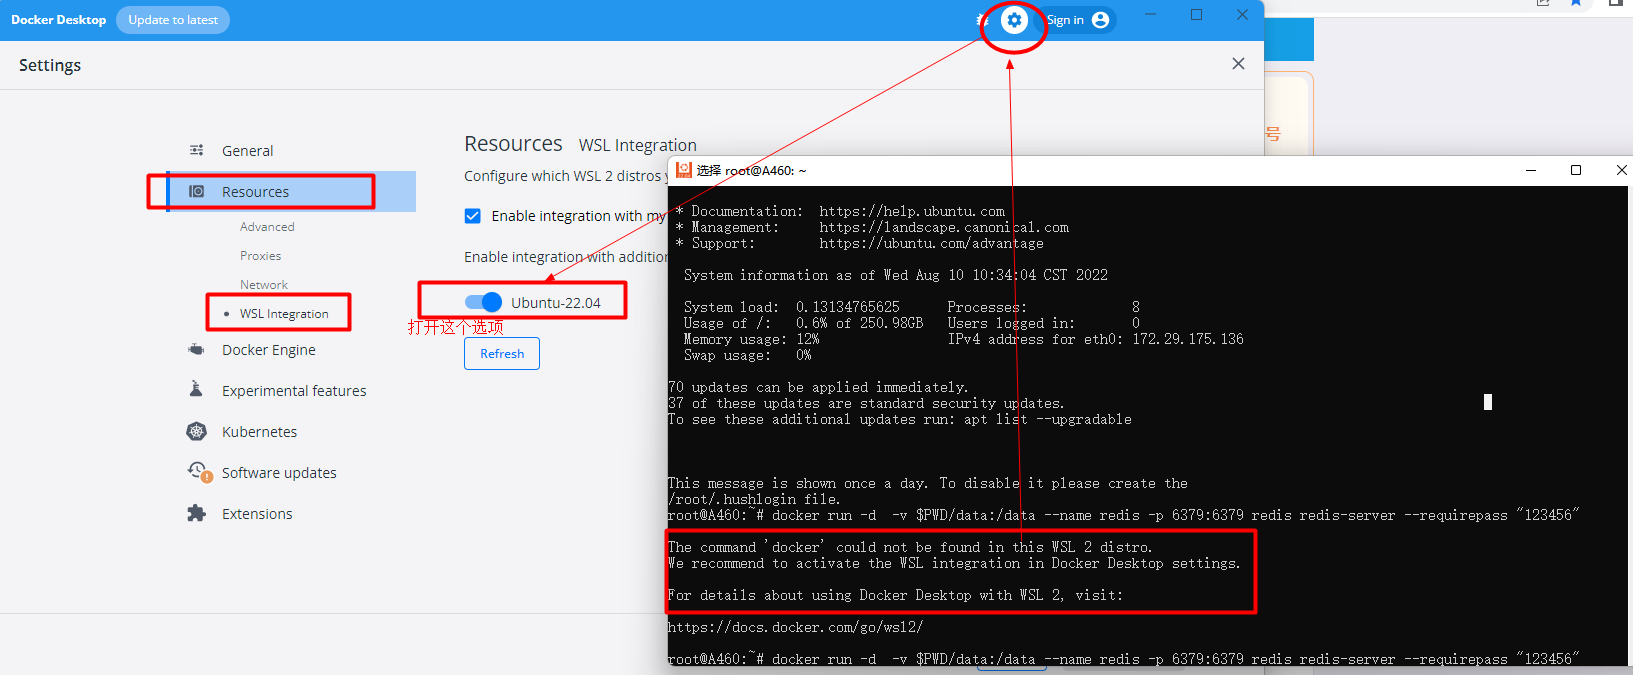Select the Resources settings section

(x=290, y=192)
